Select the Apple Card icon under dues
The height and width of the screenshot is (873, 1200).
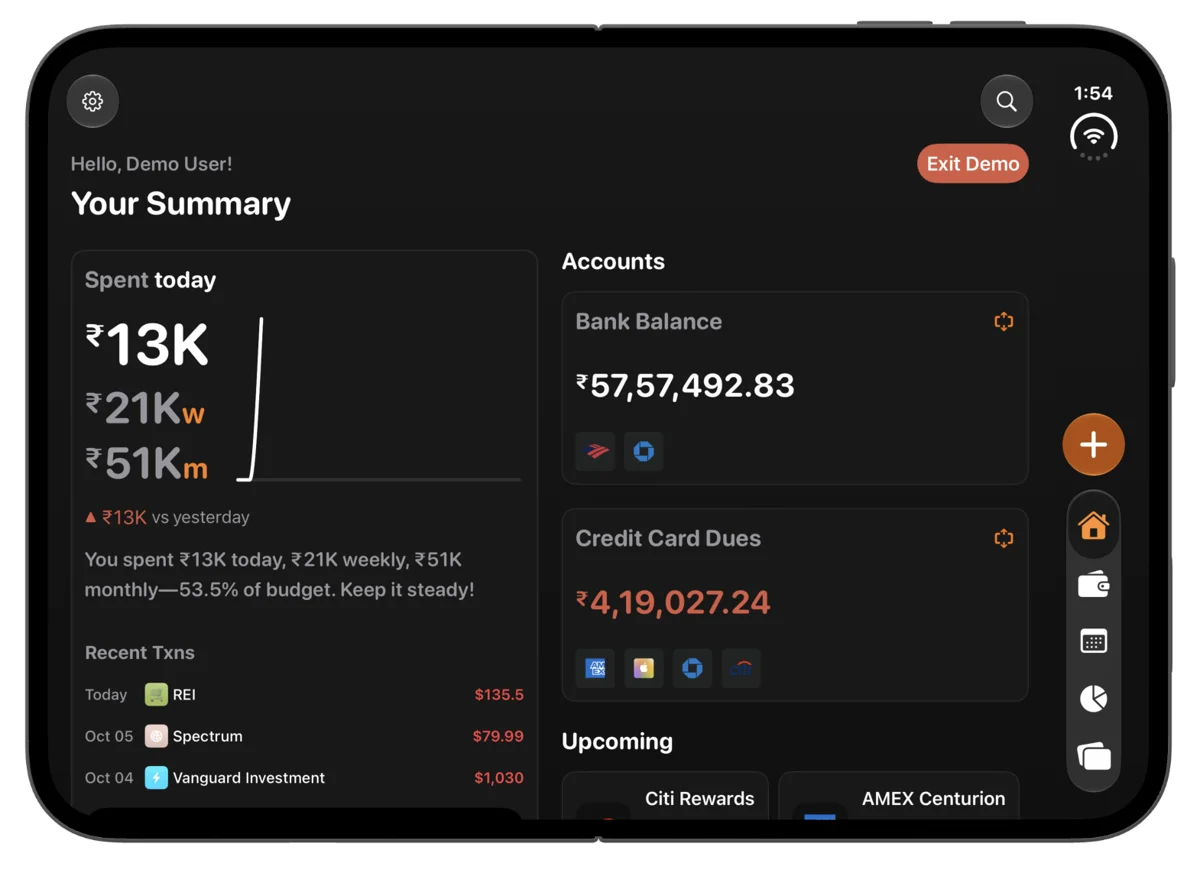click(x=643, y=668)
